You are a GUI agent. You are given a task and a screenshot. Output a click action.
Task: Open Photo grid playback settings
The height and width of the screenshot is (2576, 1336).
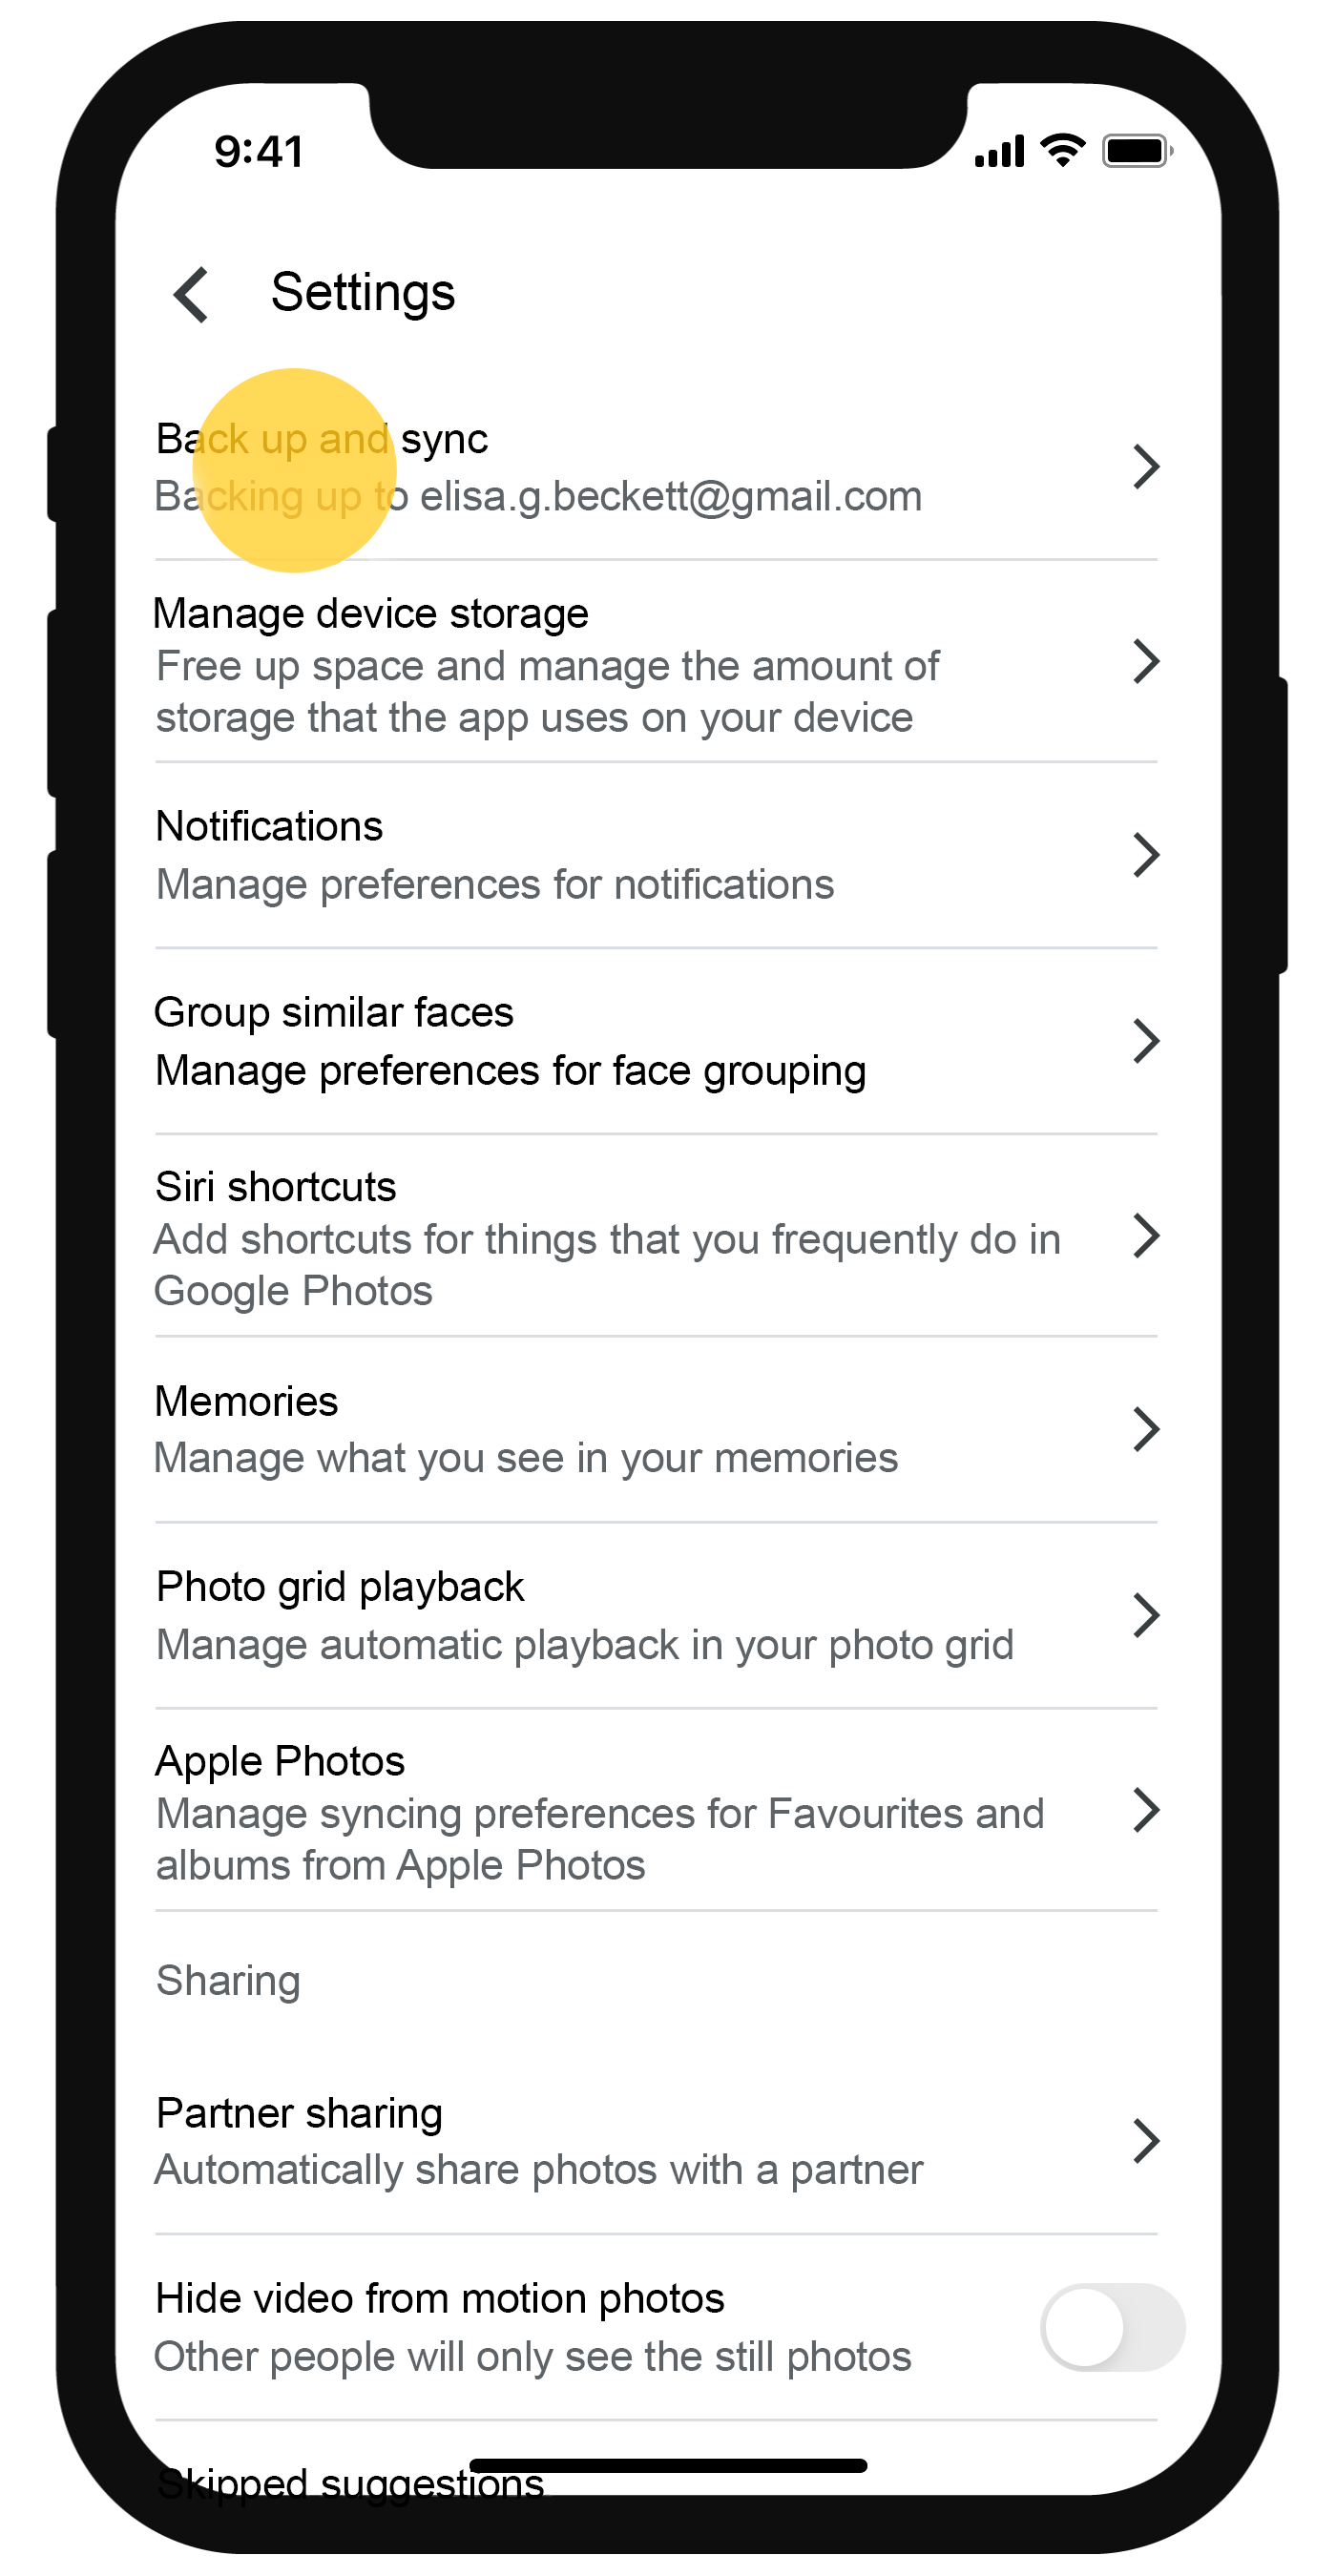585,1615
